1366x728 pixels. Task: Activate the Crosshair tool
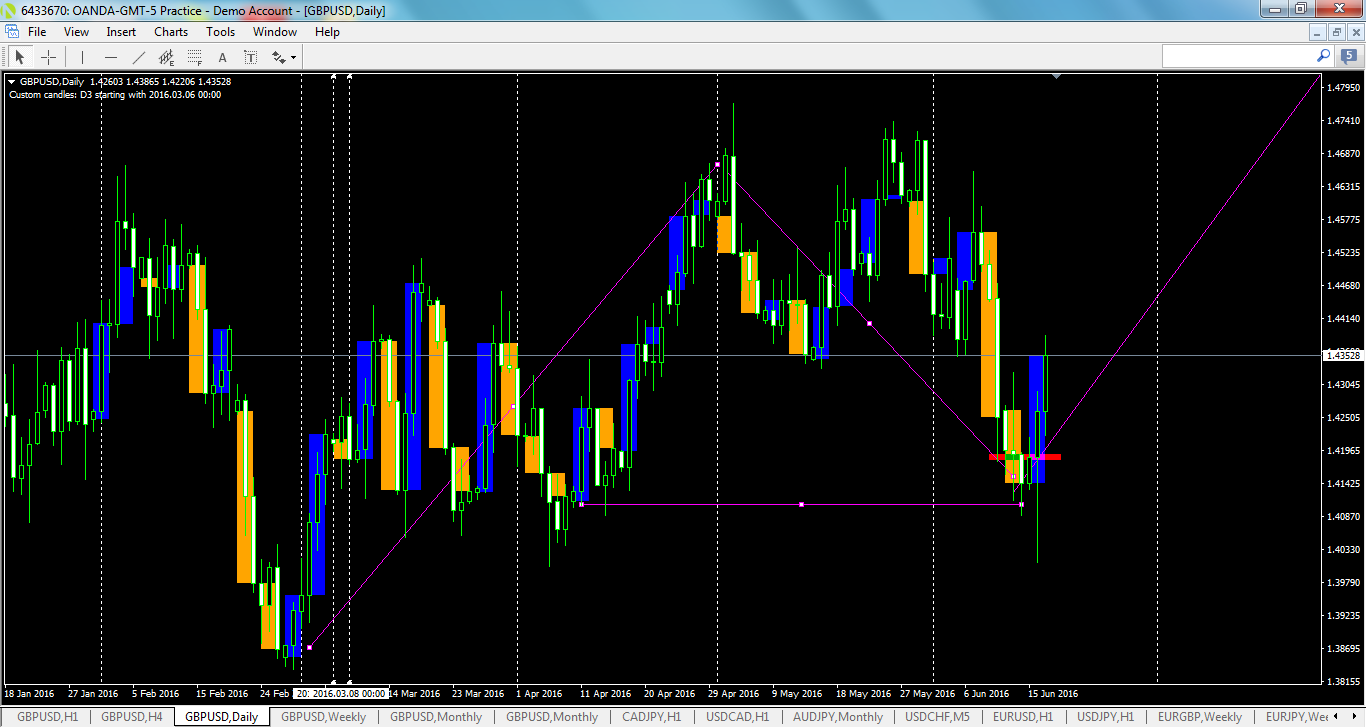pyautogui.click(x=47, y=57)
